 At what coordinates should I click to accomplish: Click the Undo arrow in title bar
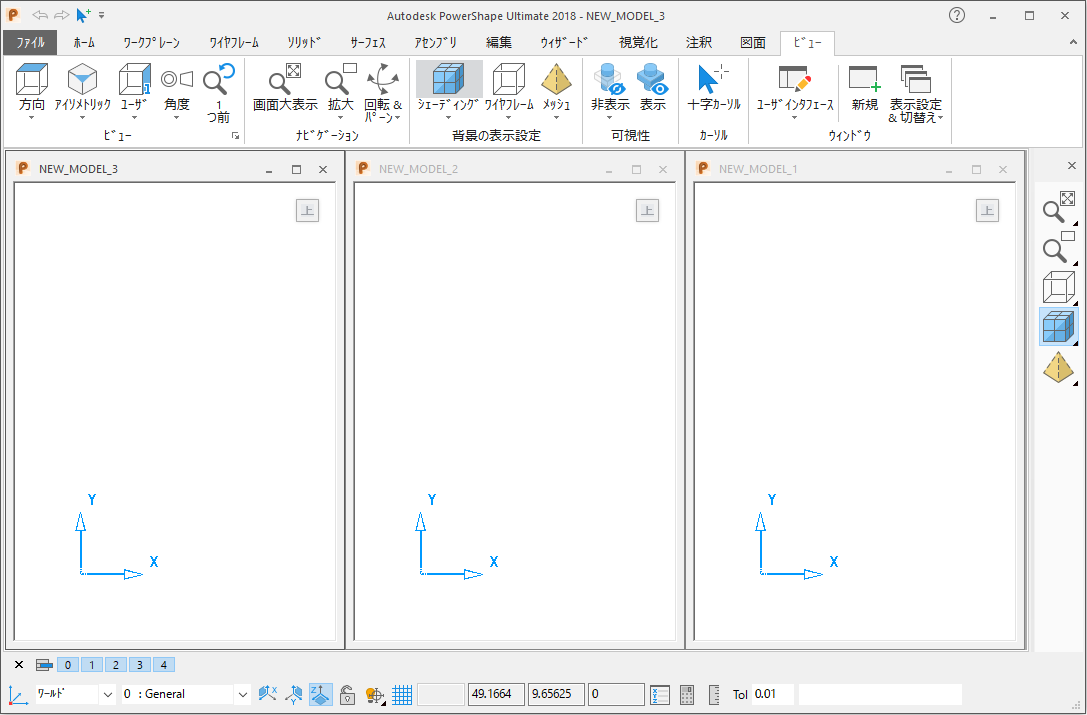40,15
